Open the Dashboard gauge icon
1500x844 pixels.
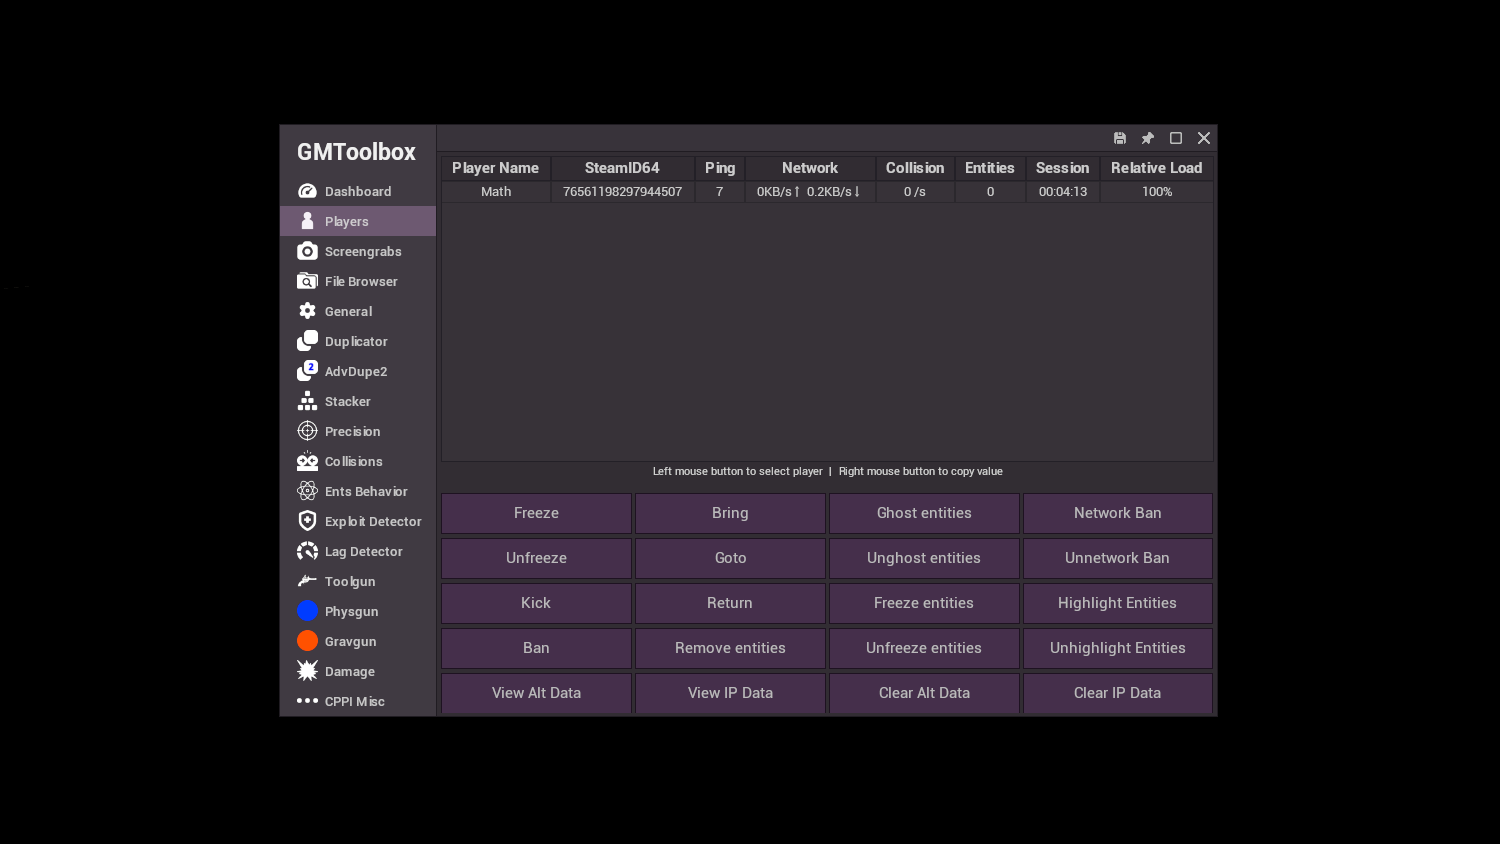(x=307, y=191)
